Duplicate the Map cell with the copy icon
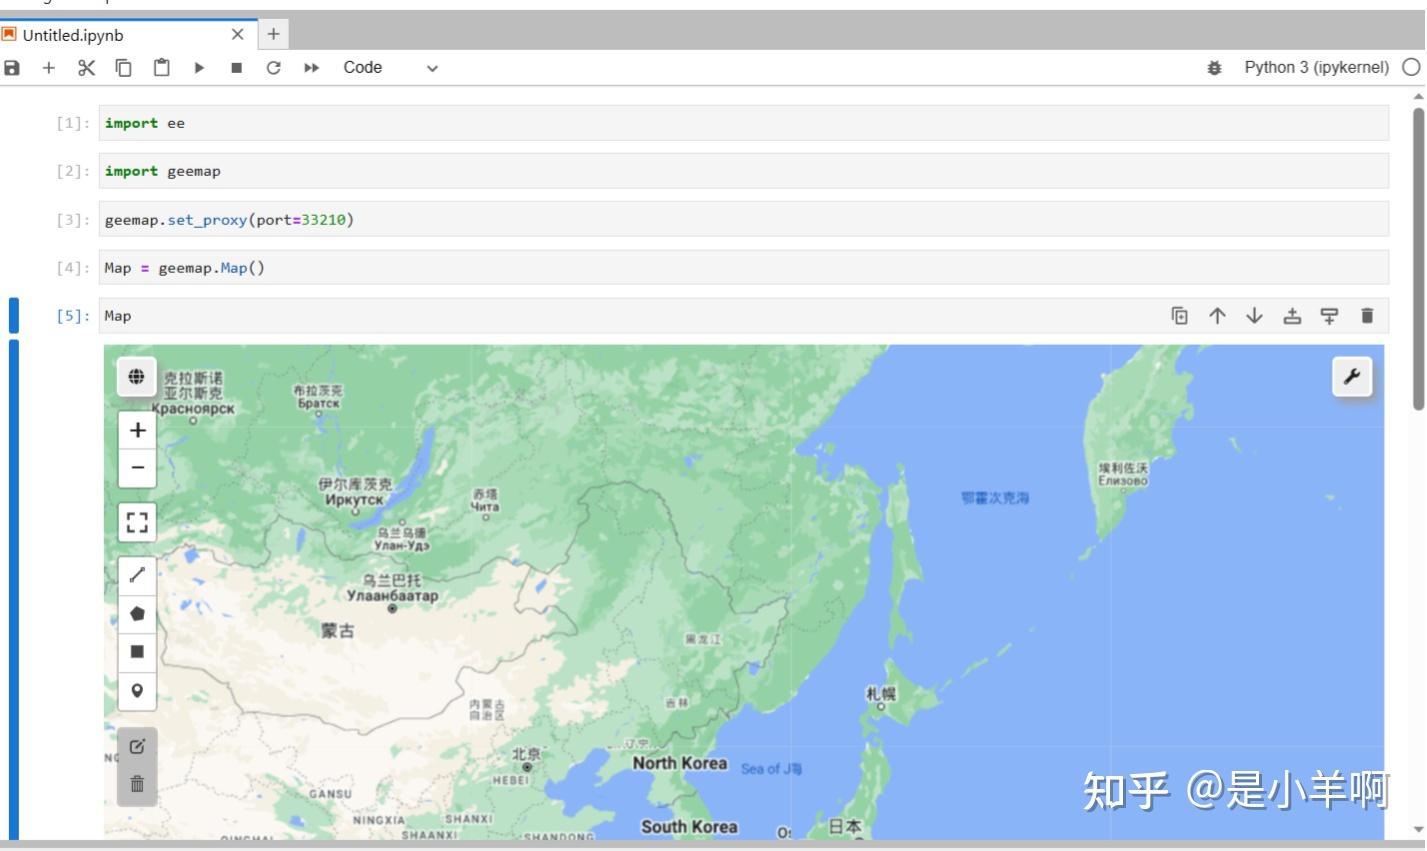Image resolution: width=1427 pixels, height=851 pixels. (1181, 315)
